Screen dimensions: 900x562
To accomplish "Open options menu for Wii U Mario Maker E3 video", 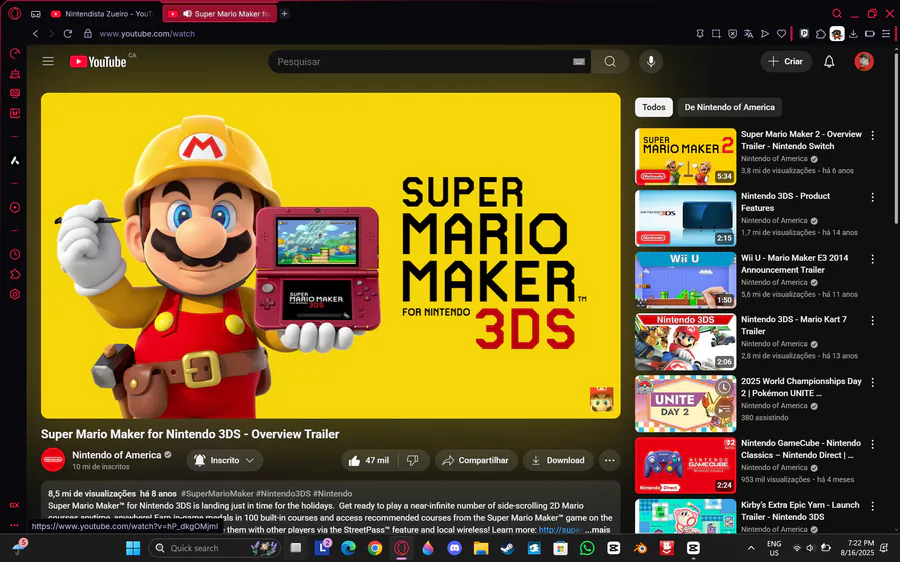I will coord(872,259).
